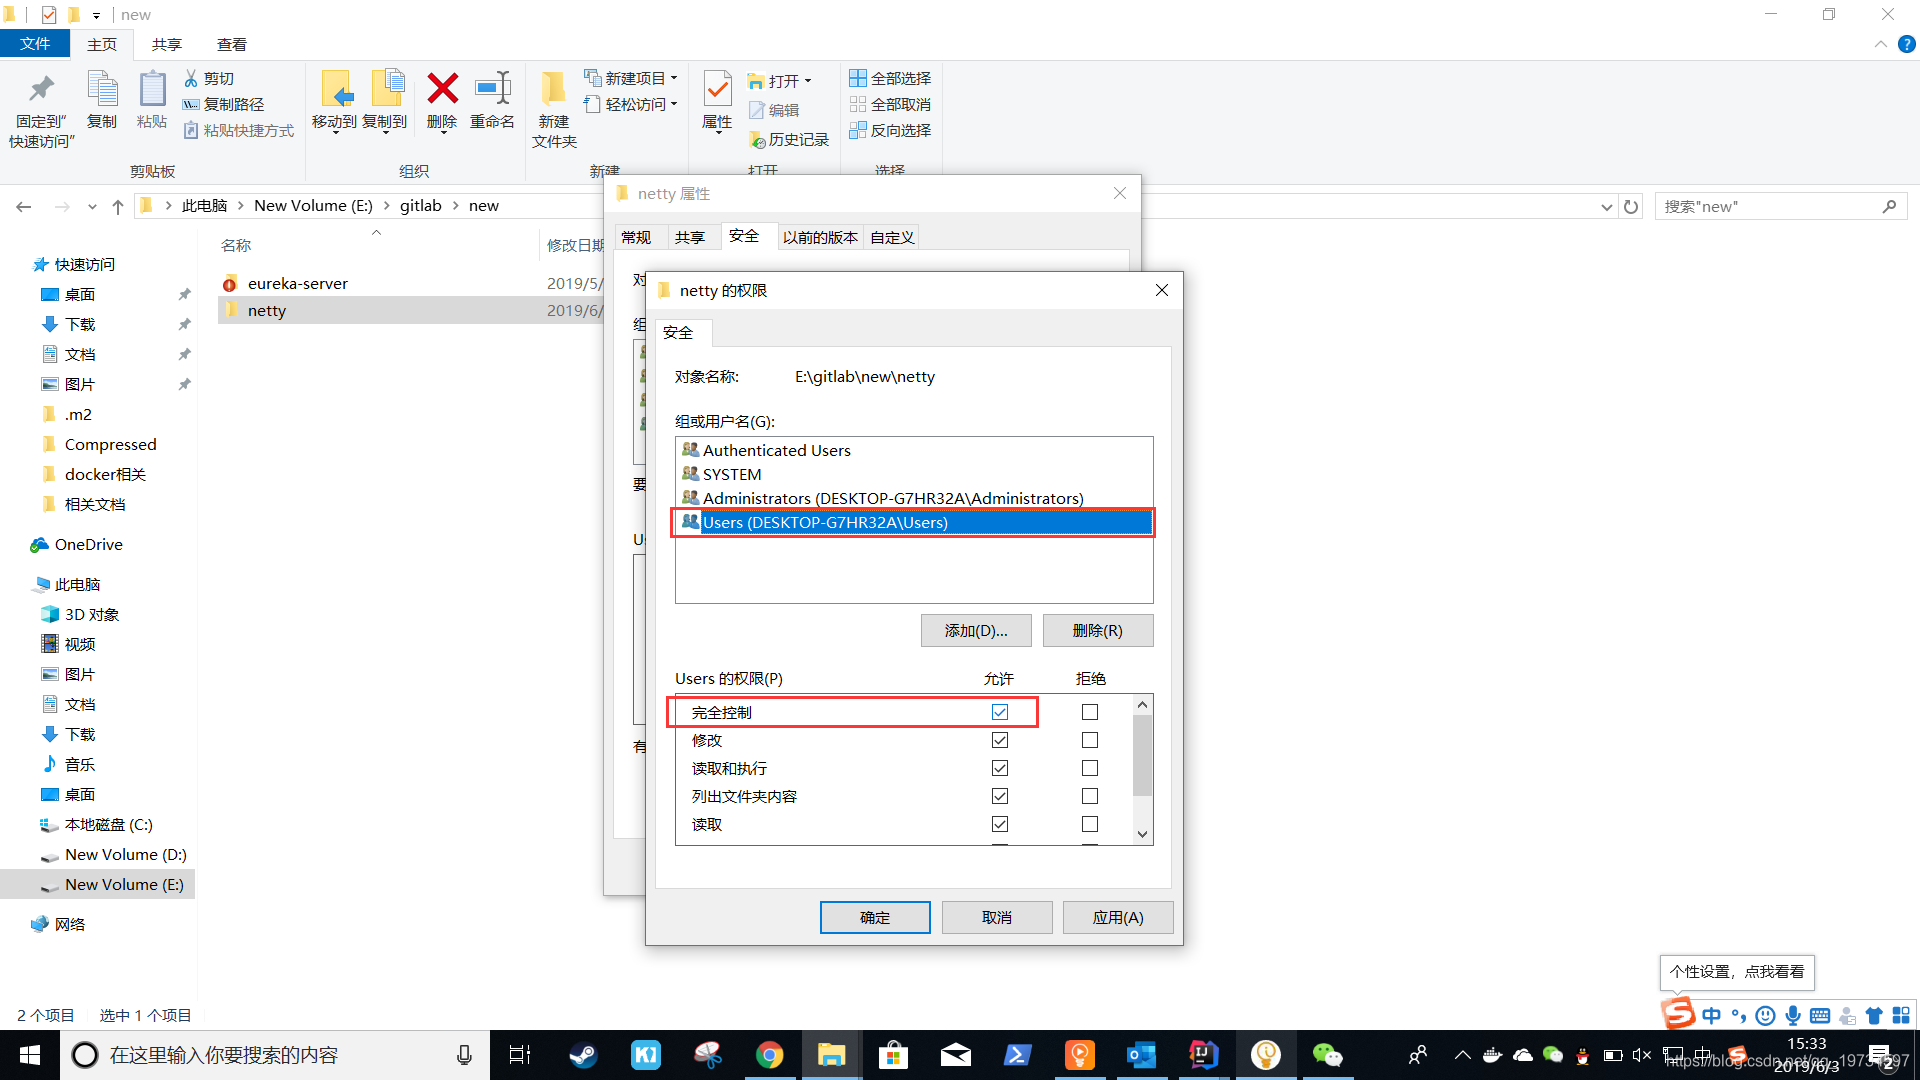This screenshot has width=1920, height=1080.
Task: Click the Apply (应用) button
Action: (x=1118, y=918)
